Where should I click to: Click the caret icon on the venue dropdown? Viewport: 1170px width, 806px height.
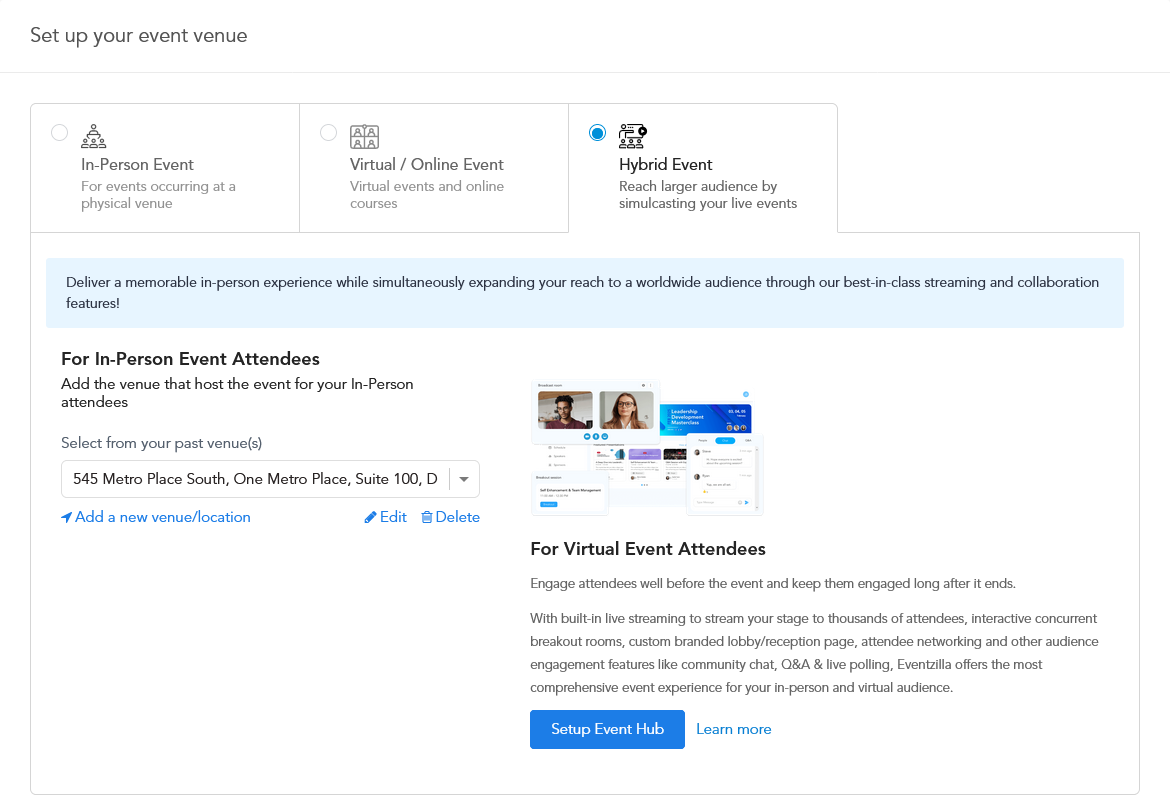coord(463,479)
